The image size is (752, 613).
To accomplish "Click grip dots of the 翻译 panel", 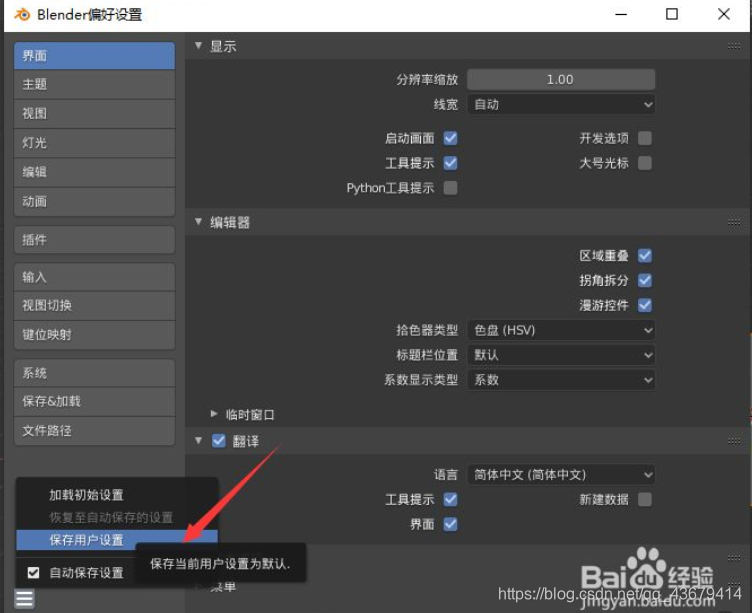I will click(x=734, y=441).
